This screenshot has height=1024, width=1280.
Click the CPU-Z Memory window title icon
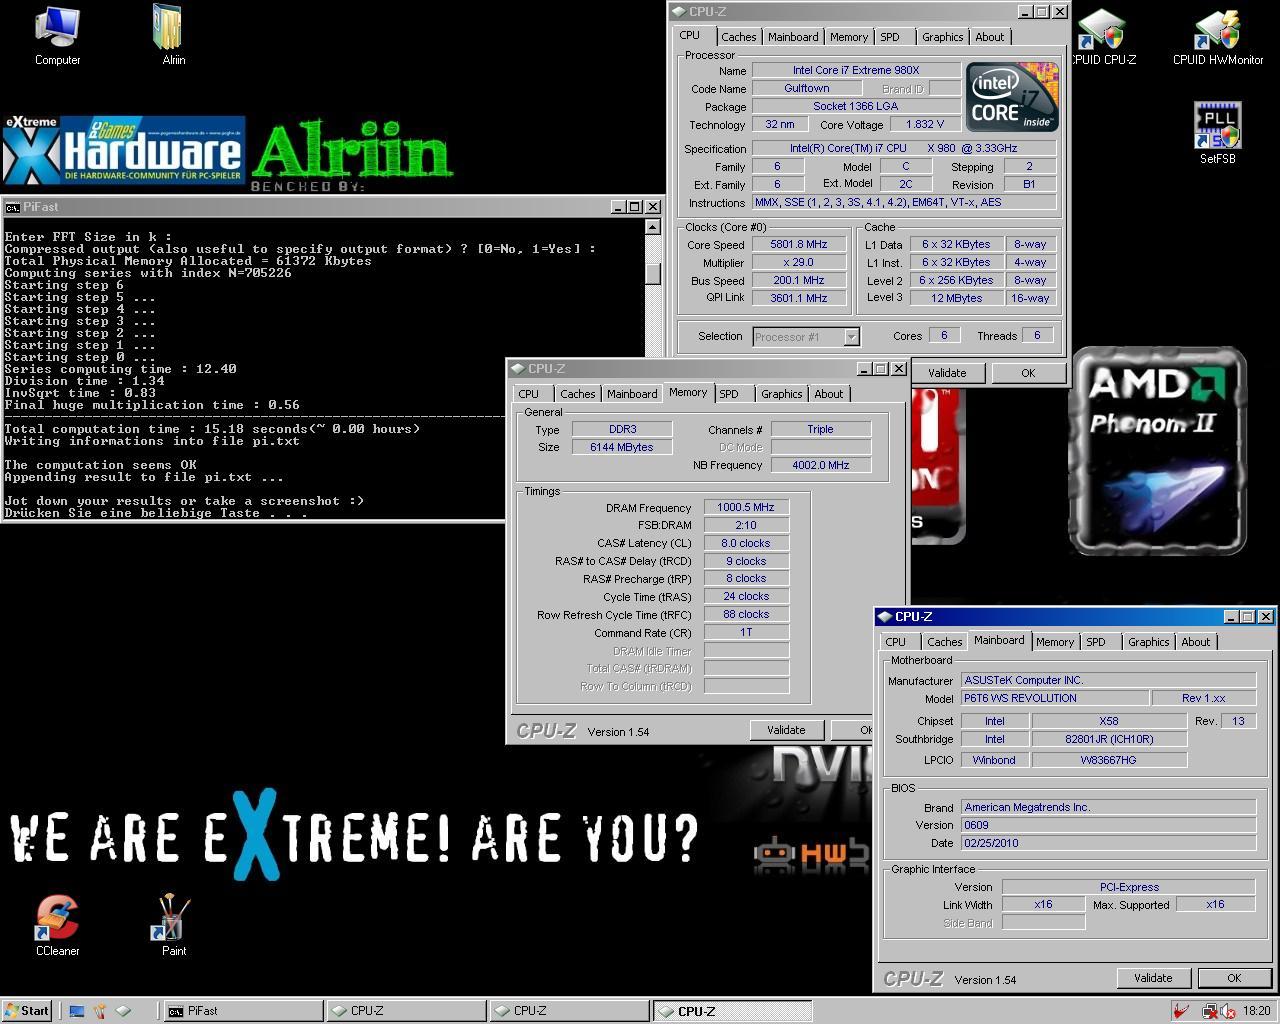coord(518,369)
